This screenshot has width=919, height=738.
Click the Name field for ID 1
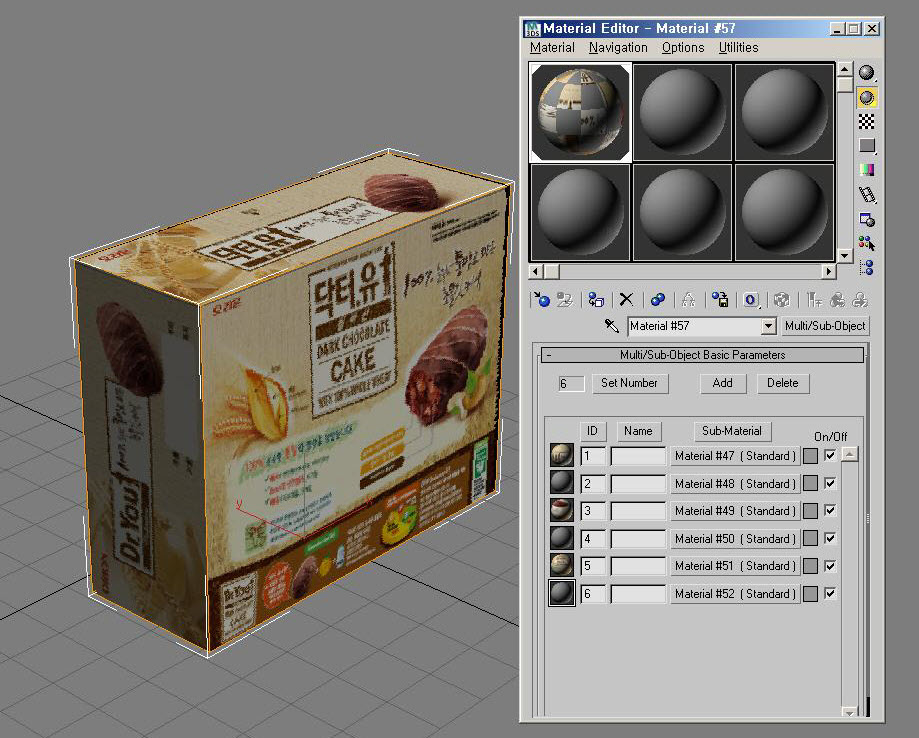pos(638,455)
